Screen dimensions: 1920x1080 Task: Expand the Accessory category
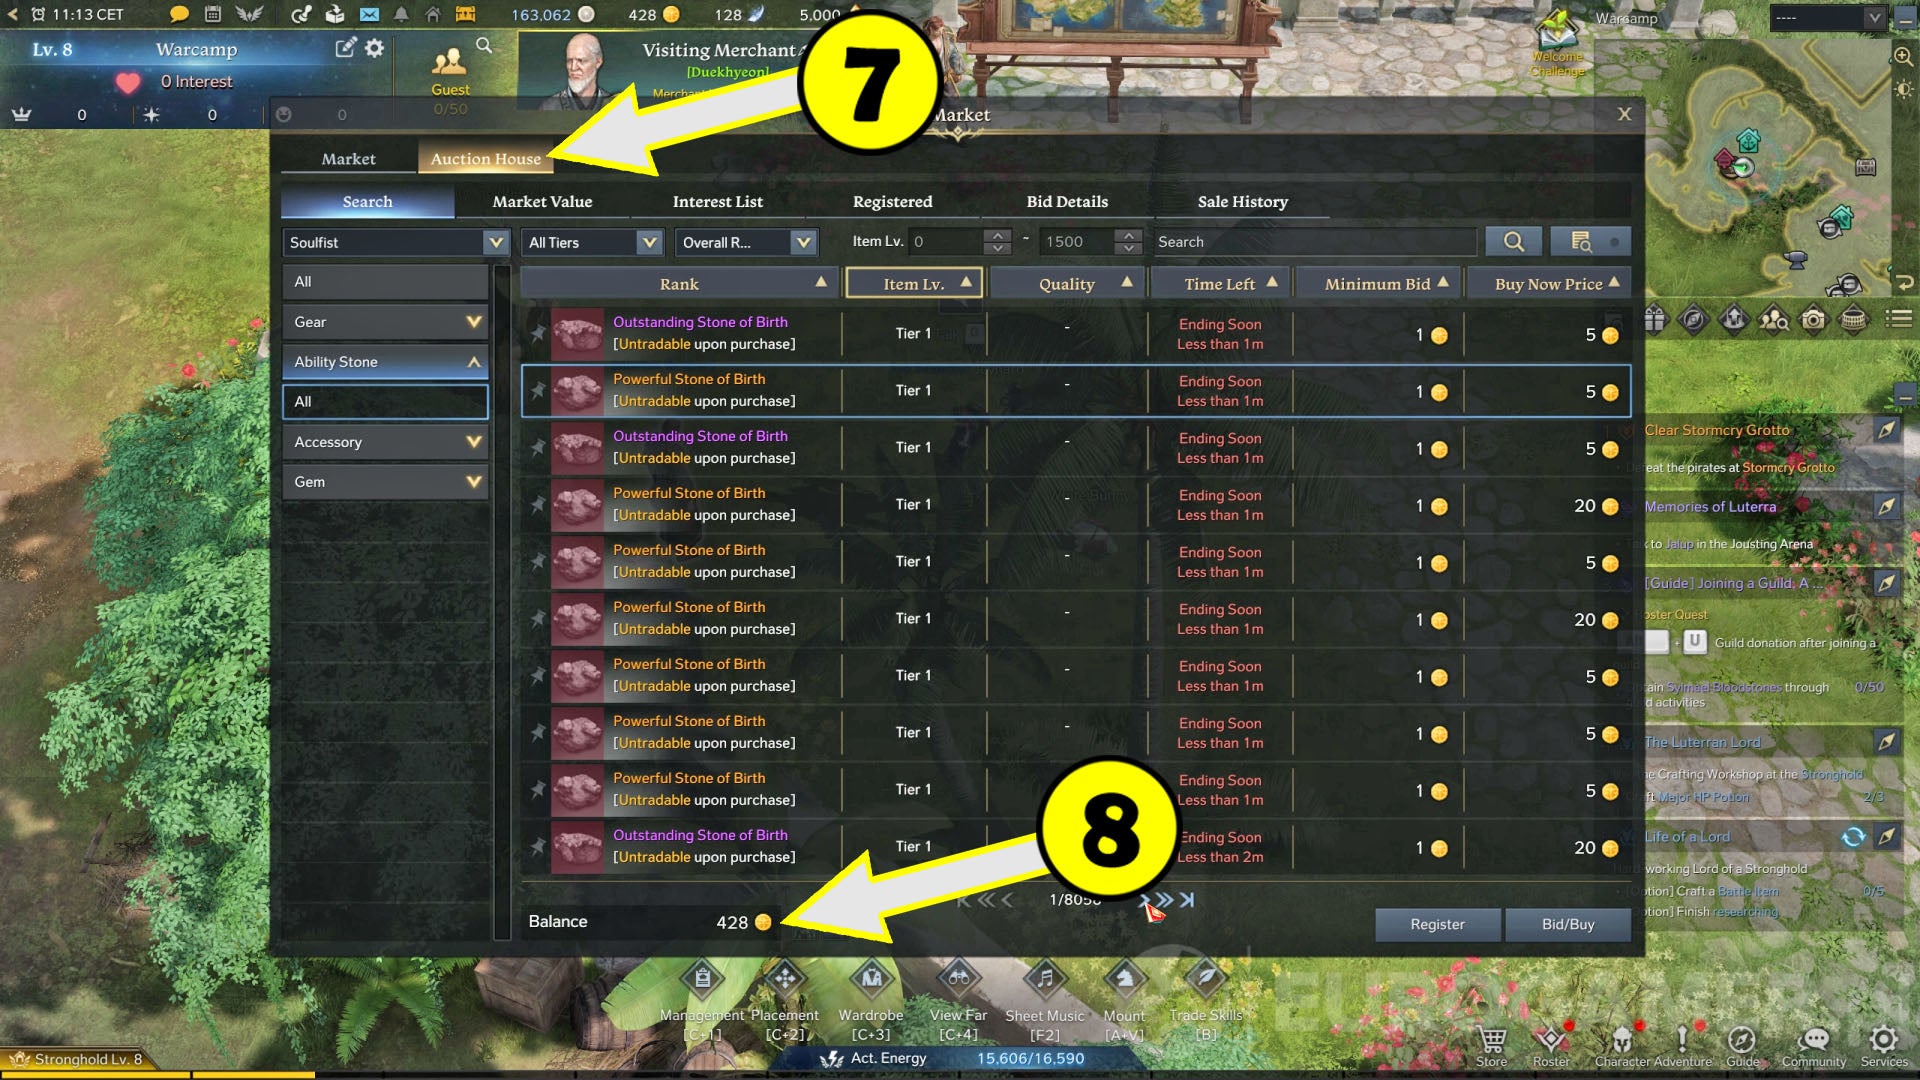386,442
